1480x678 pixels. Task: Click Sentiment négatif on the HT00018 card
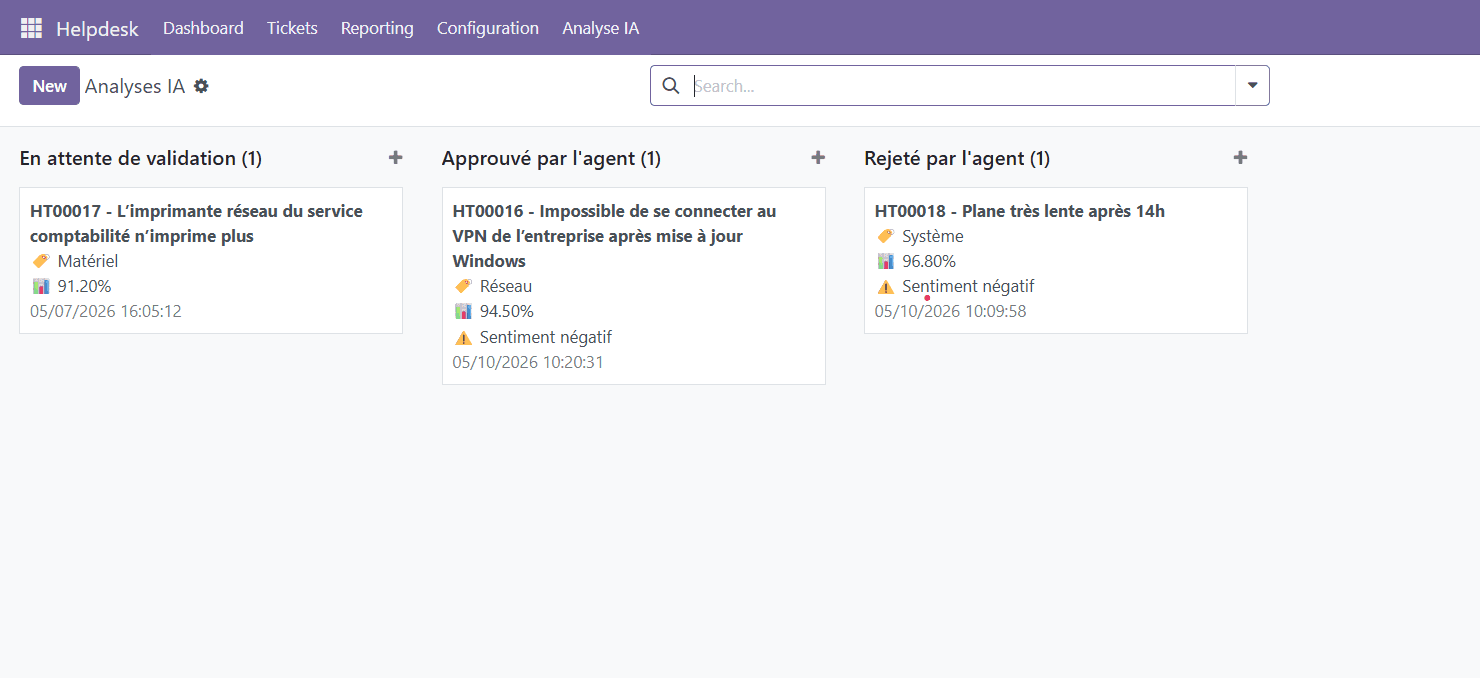pos(968,286)
